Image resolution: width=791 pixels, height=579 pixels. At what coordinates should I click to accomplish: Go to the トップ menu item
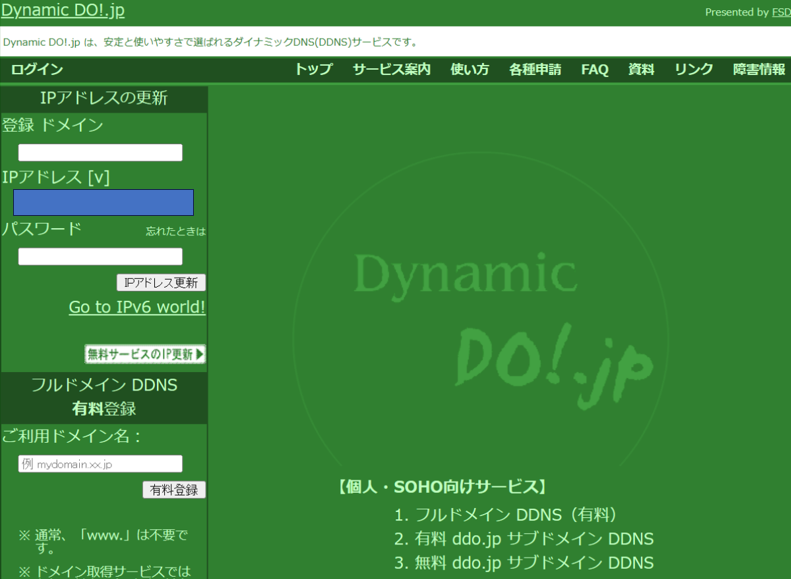click(x=313, y=69)
